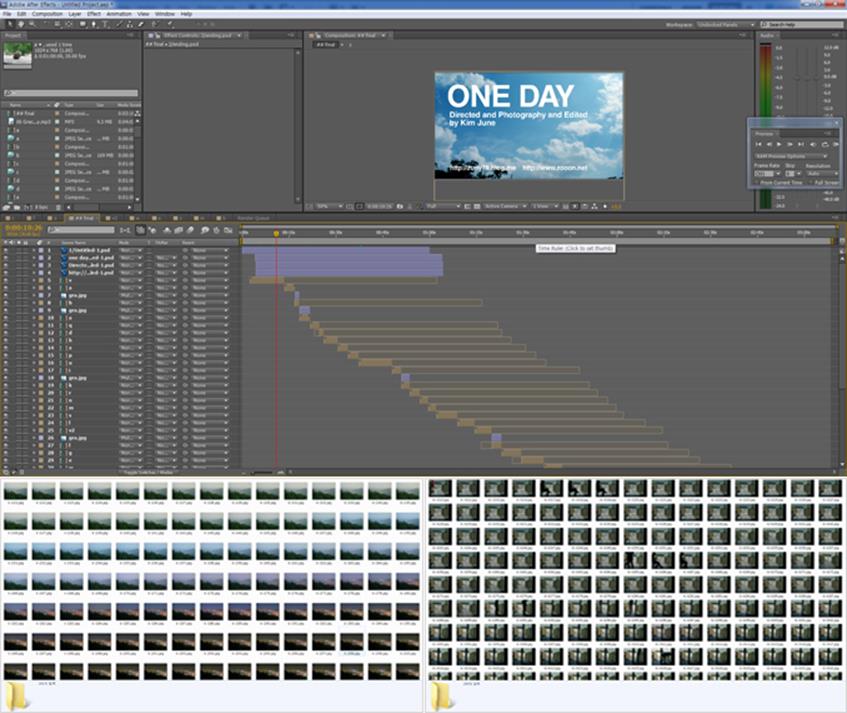Select the Brush tool
Screen dimensions: 847x713
[x=119, y=24]
